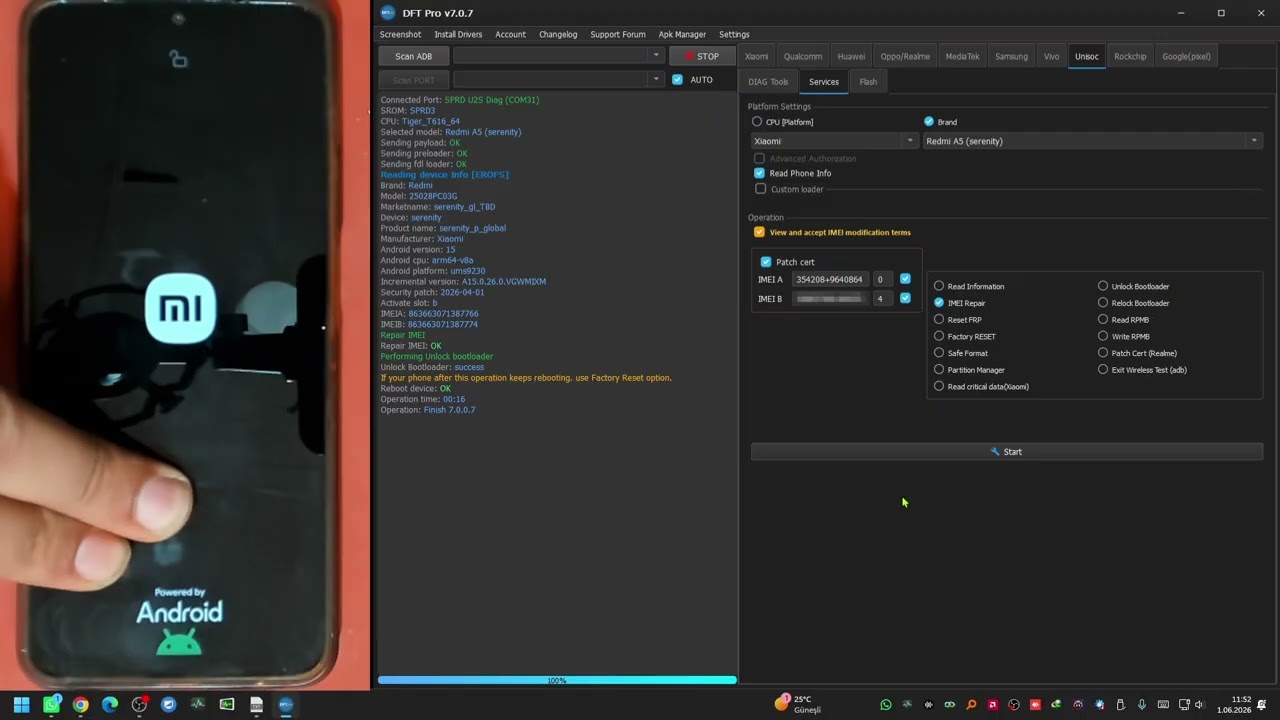The image size is (1280, 720).
Task: Click the DFT Pro logo in title bar
Action: pyautogui.click(x=388, y=13)
